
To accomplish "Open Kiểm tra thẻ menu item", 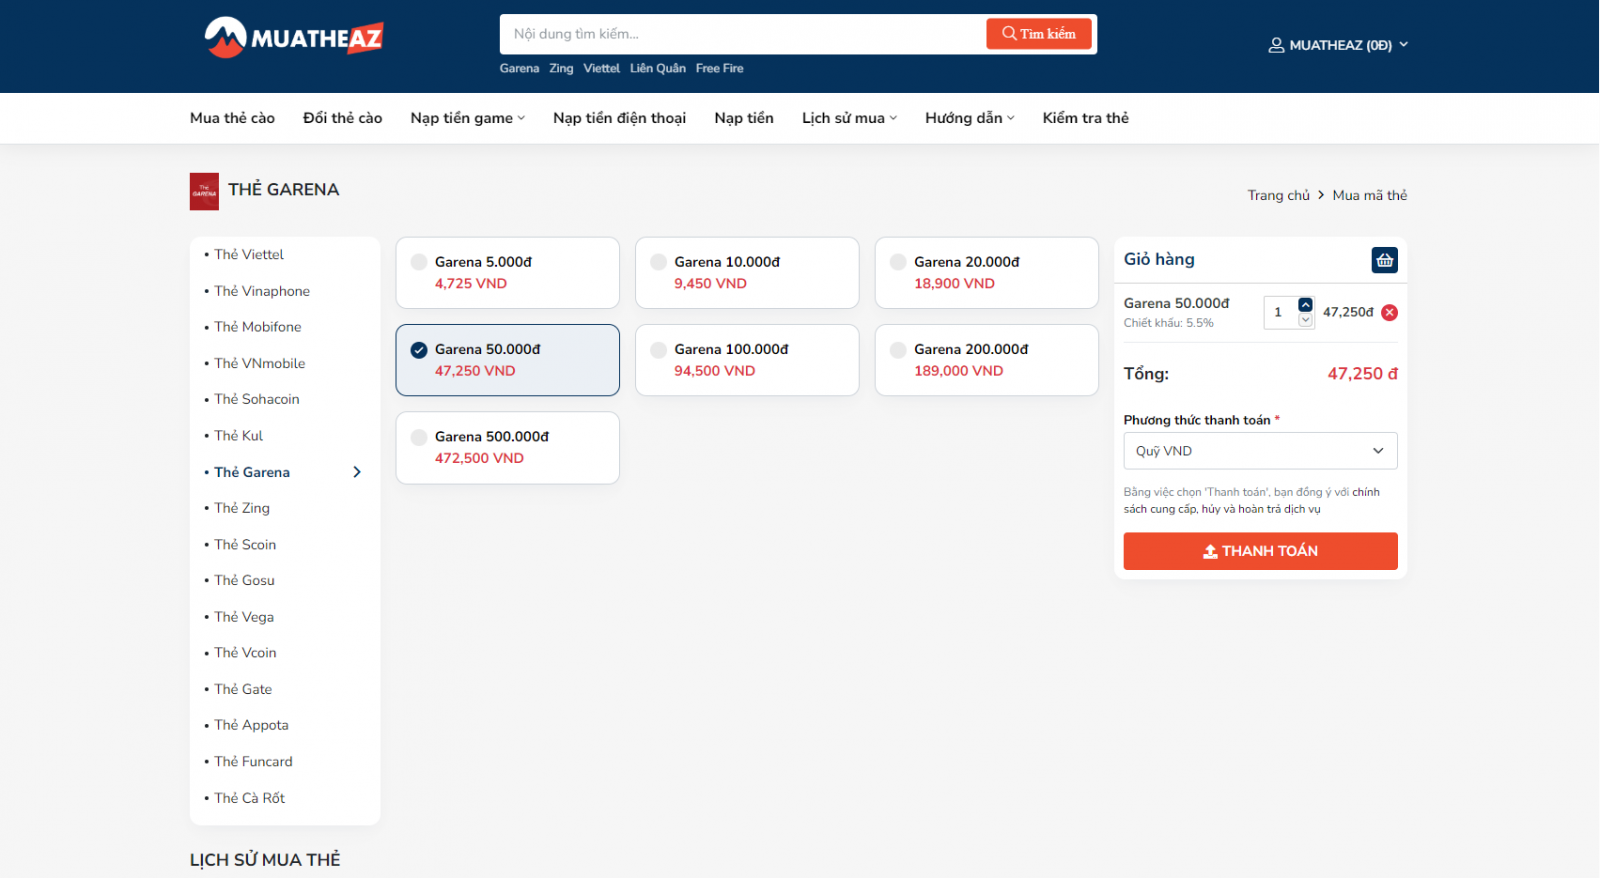I will point(1085,118).
